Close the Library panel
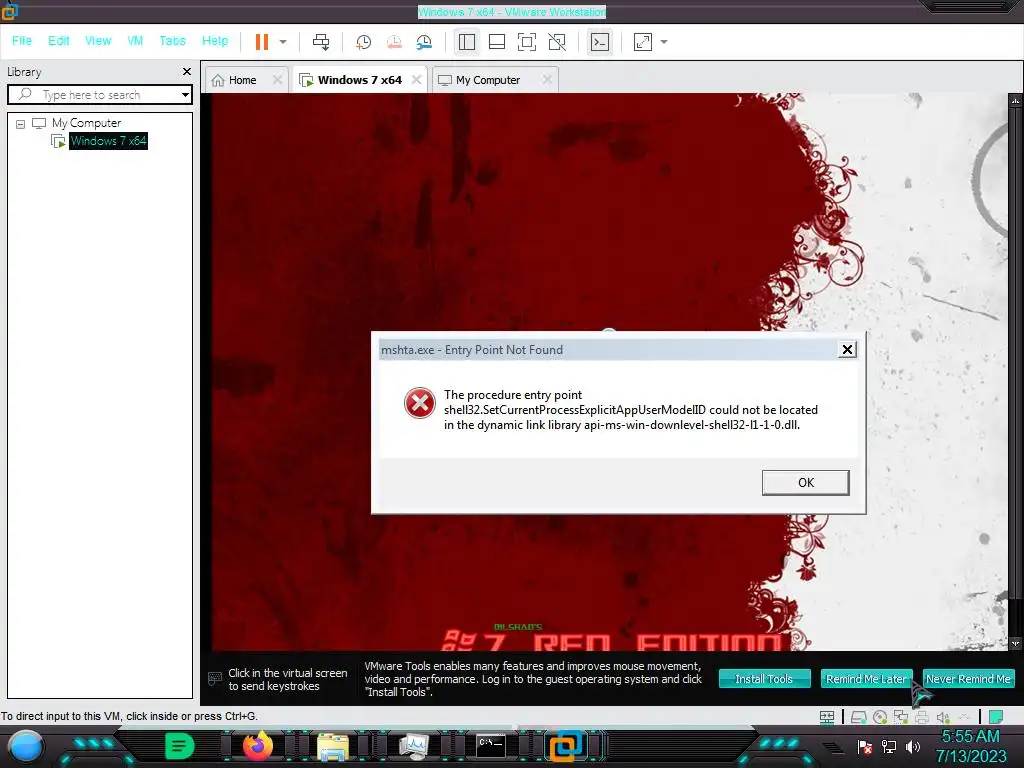The height and width of the screenshot is (768, 1024). (187, 71)
